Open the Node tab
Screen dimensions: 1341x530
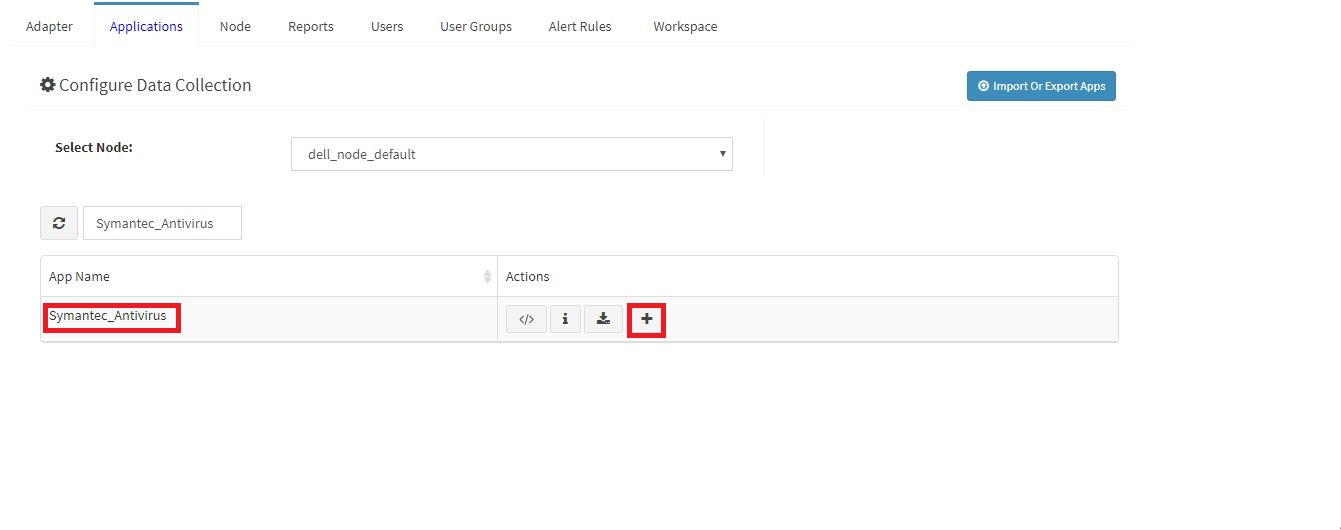[x=235, y=26]
